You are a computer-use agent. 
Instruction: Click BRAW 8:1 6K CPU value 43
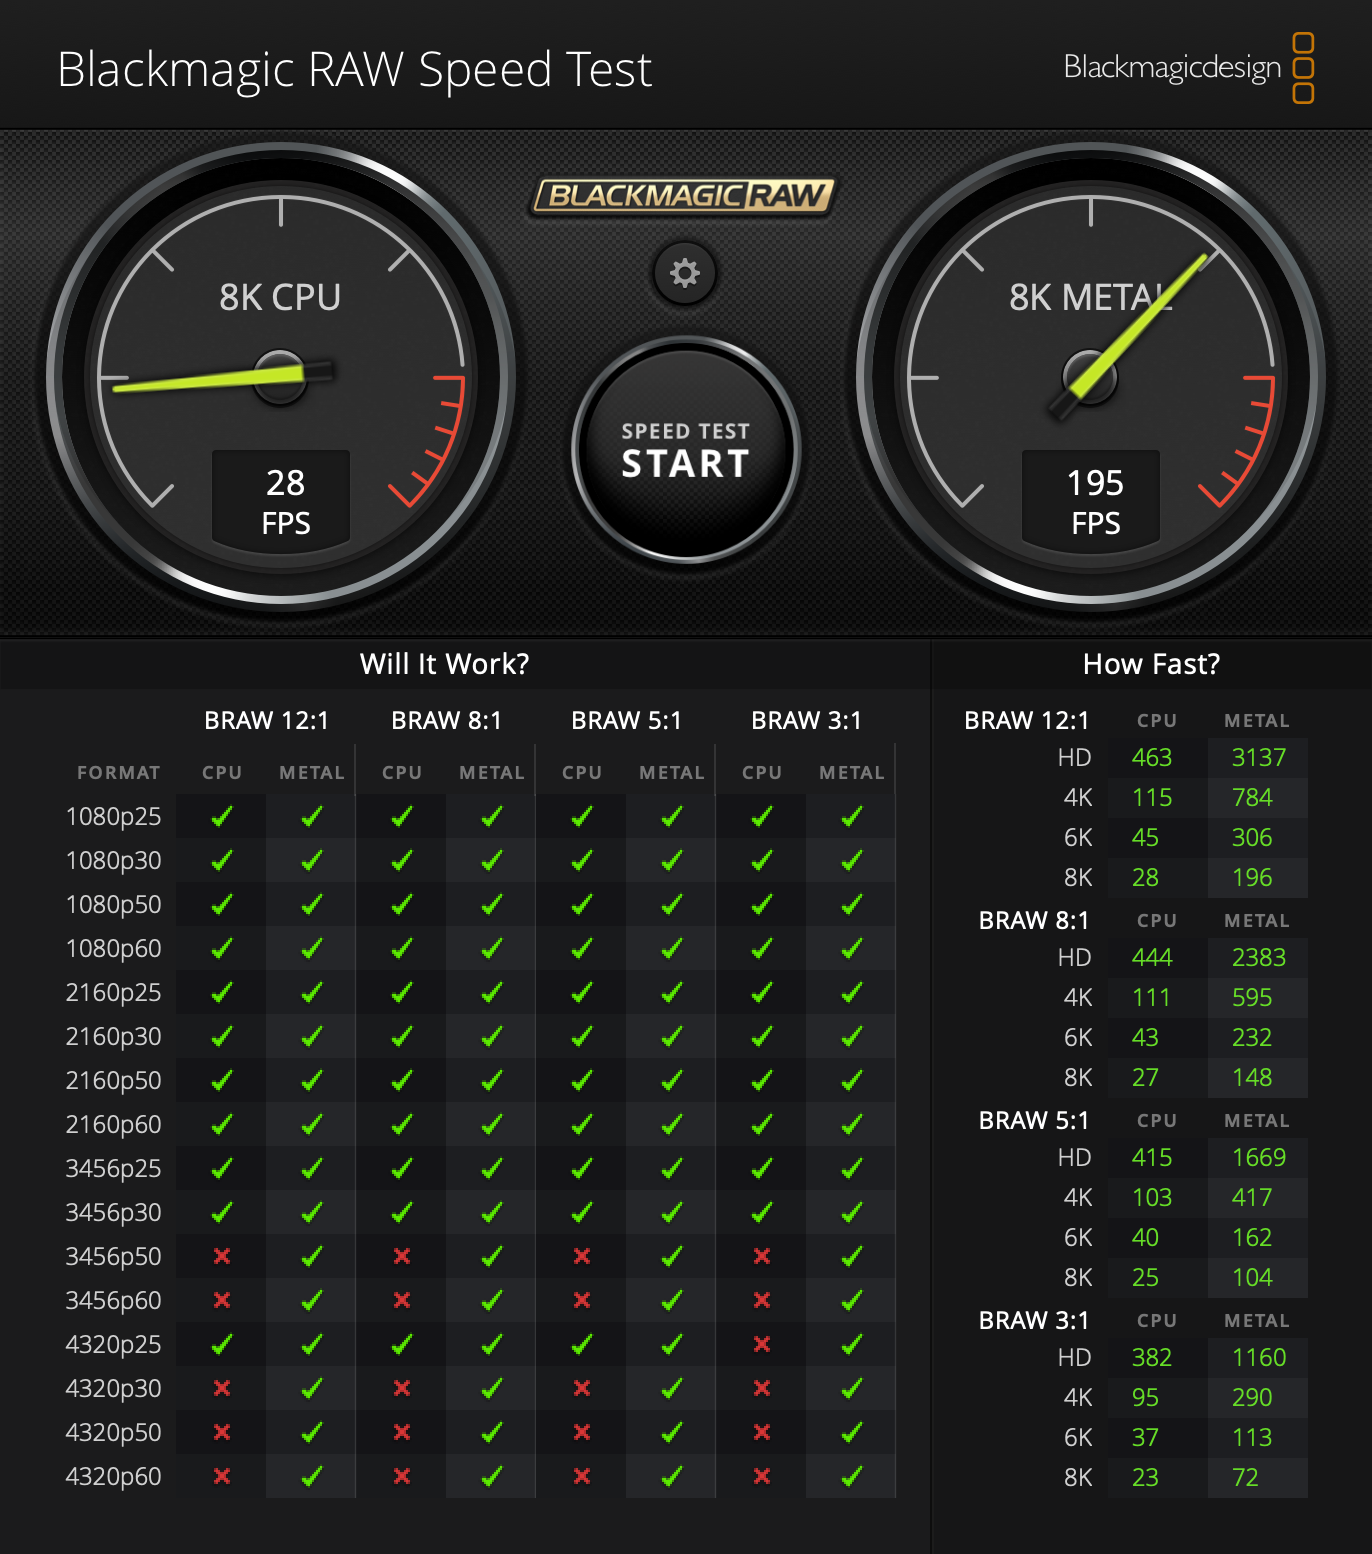1145,1037
